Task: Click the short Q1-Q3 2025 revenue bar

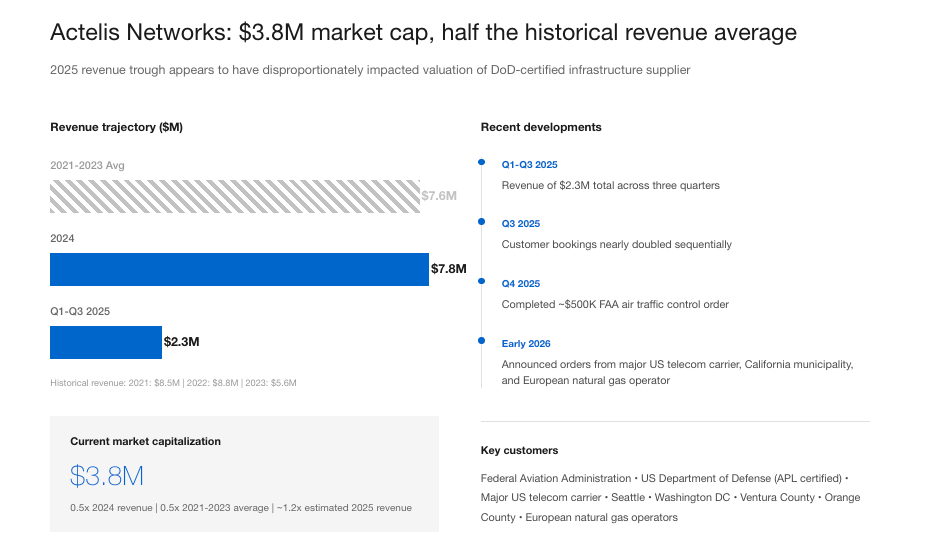Action: point(106,342)
